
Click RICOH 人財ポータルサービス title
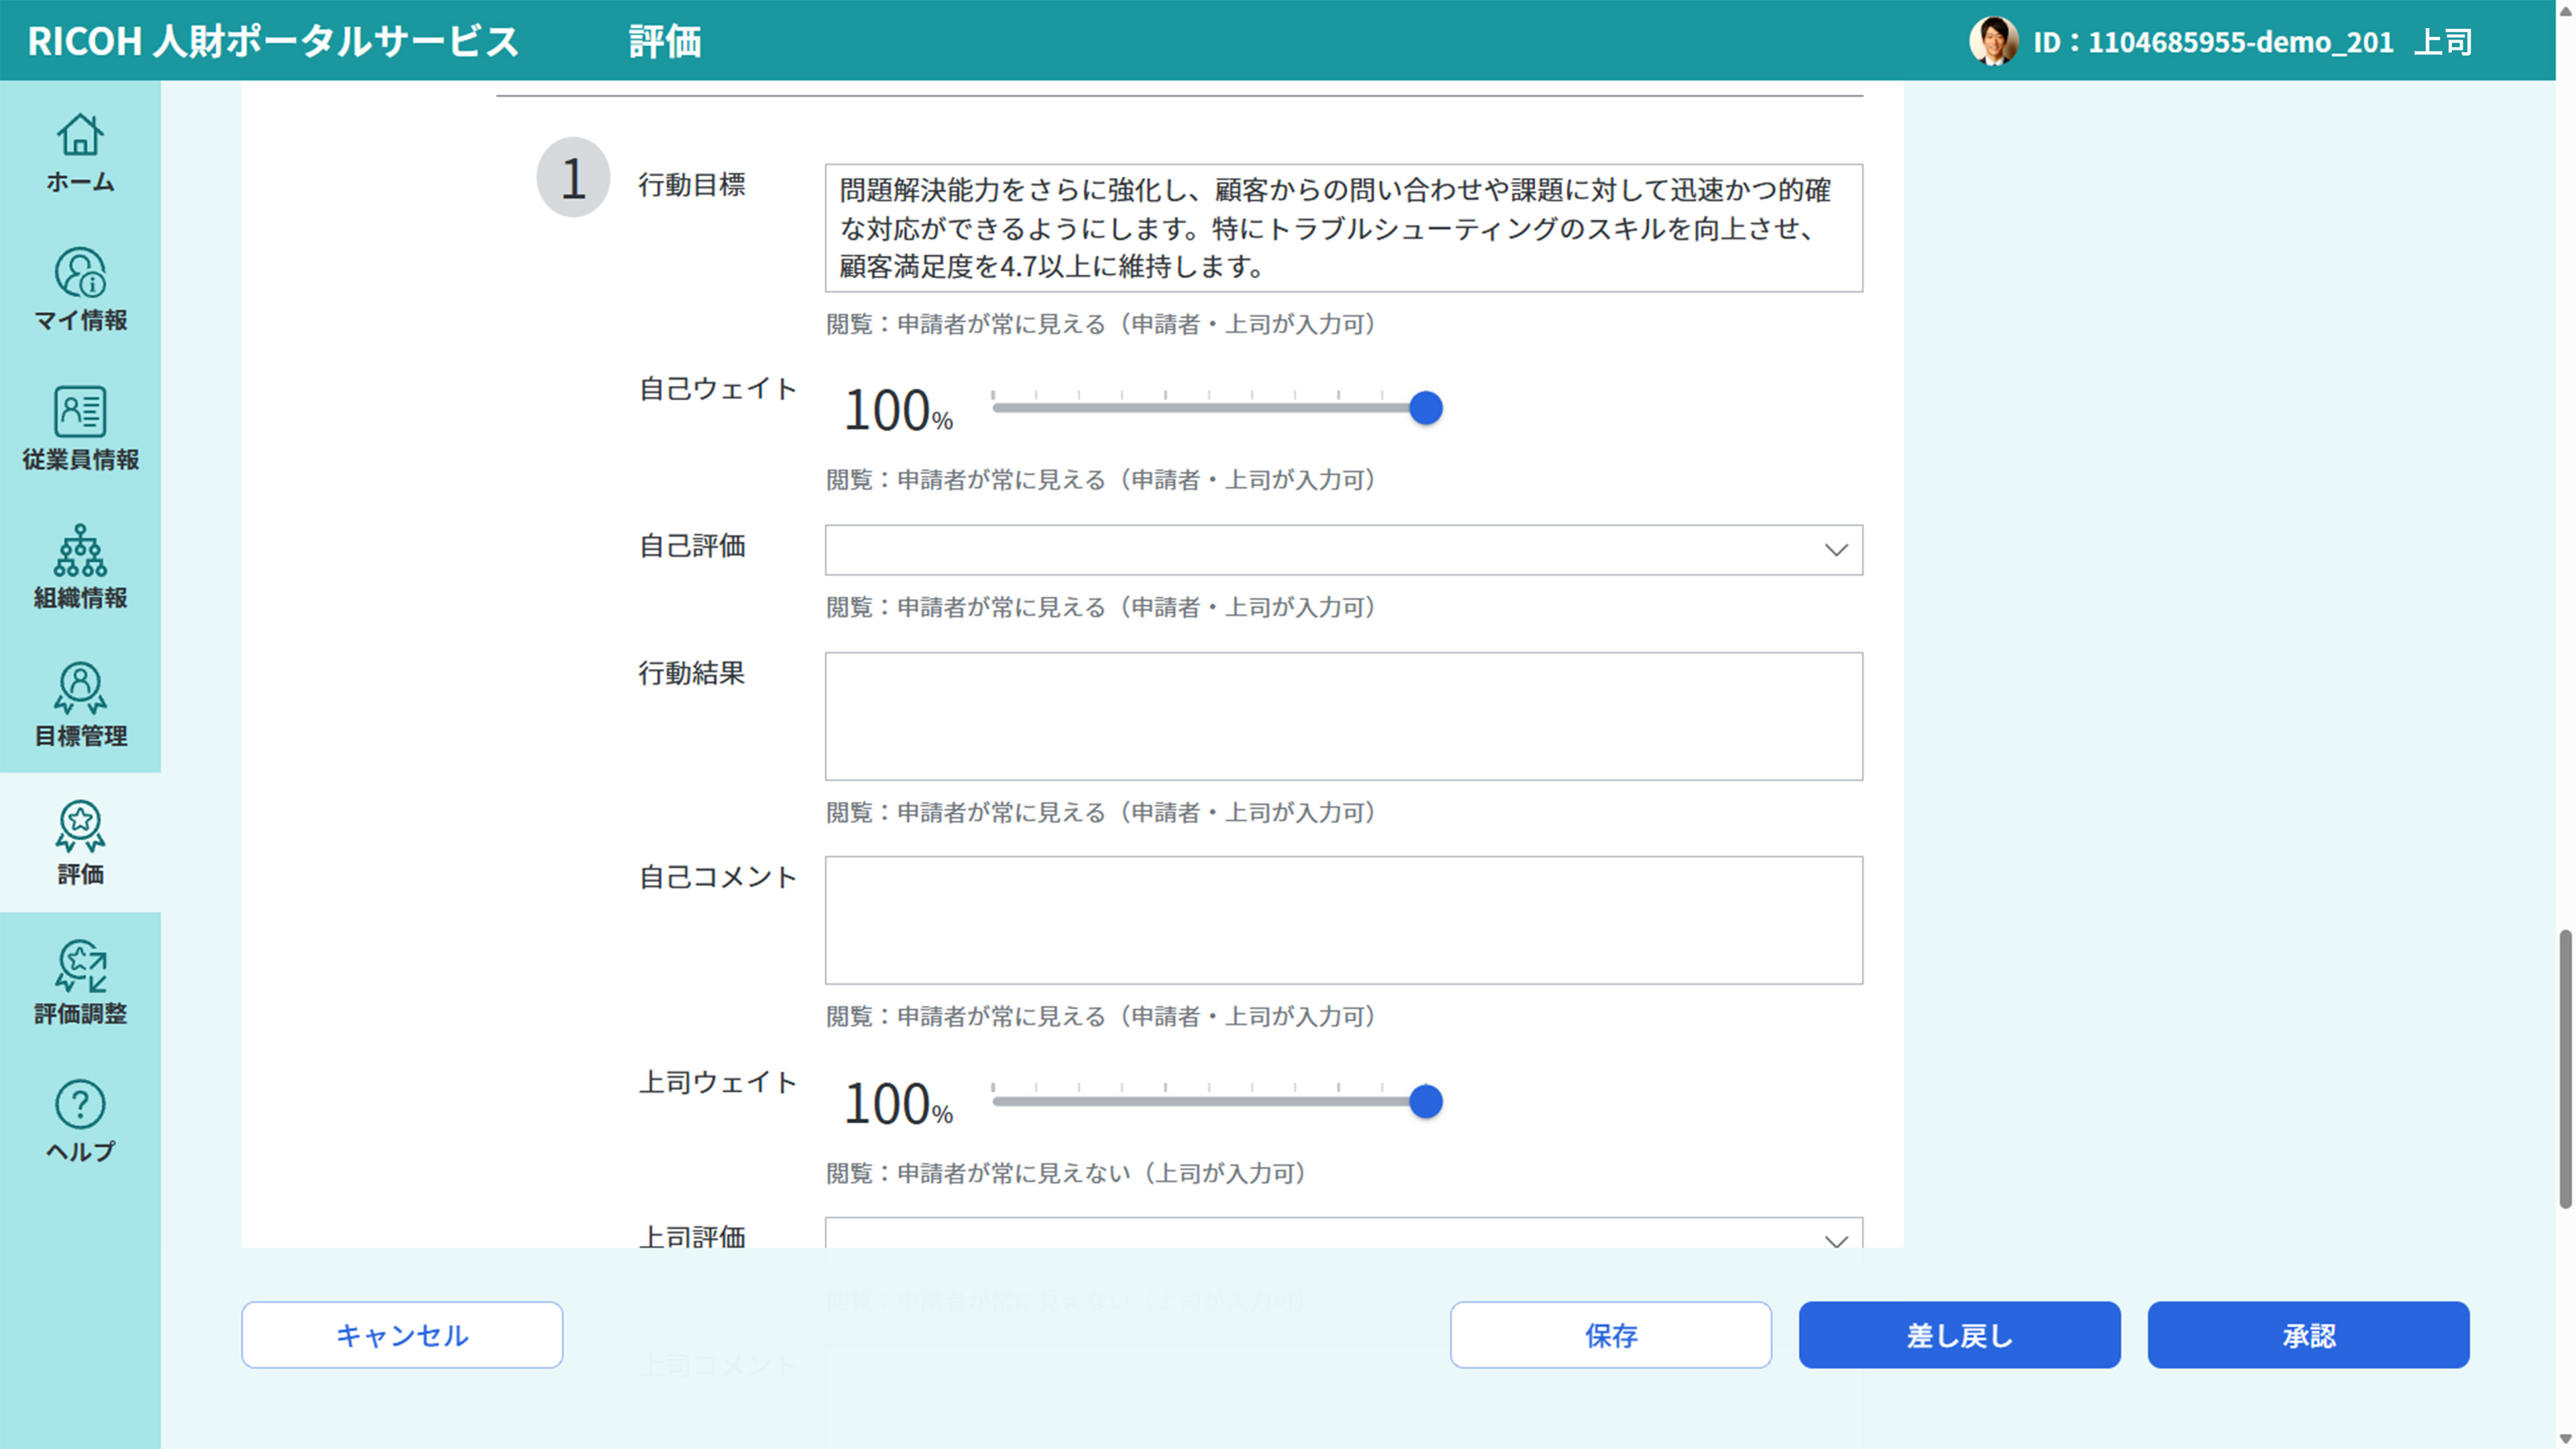click(273, 41)
